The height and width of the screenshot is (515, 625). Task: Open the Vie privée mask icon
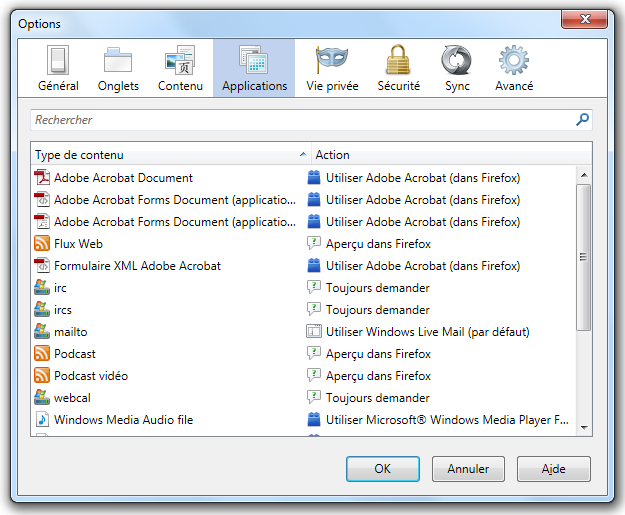[332, 60]
